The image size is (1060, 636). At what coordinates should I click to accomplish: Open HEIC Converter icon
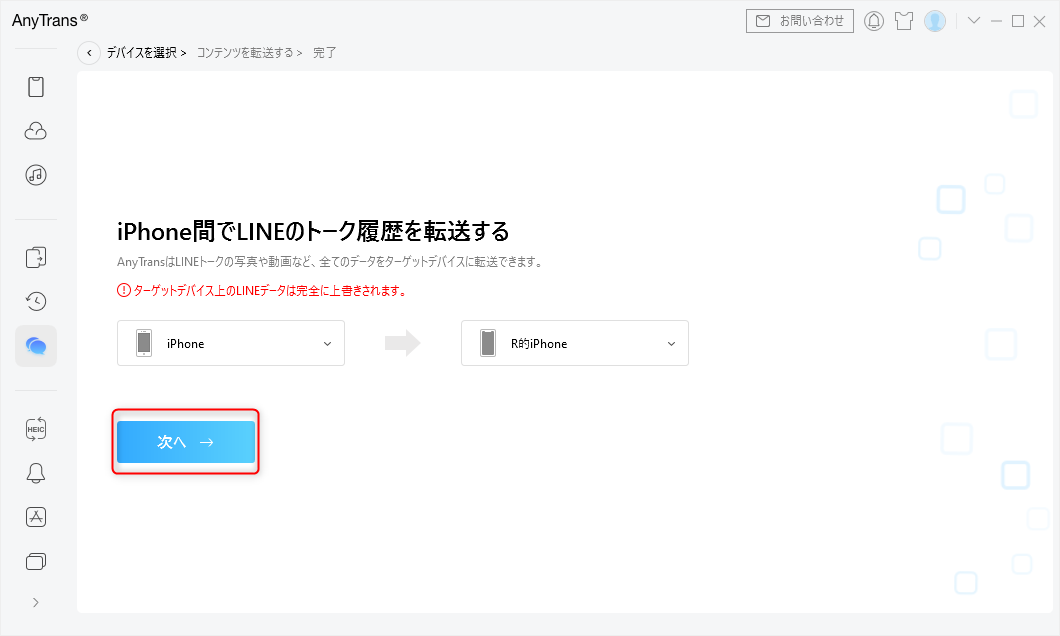point(36,429)
